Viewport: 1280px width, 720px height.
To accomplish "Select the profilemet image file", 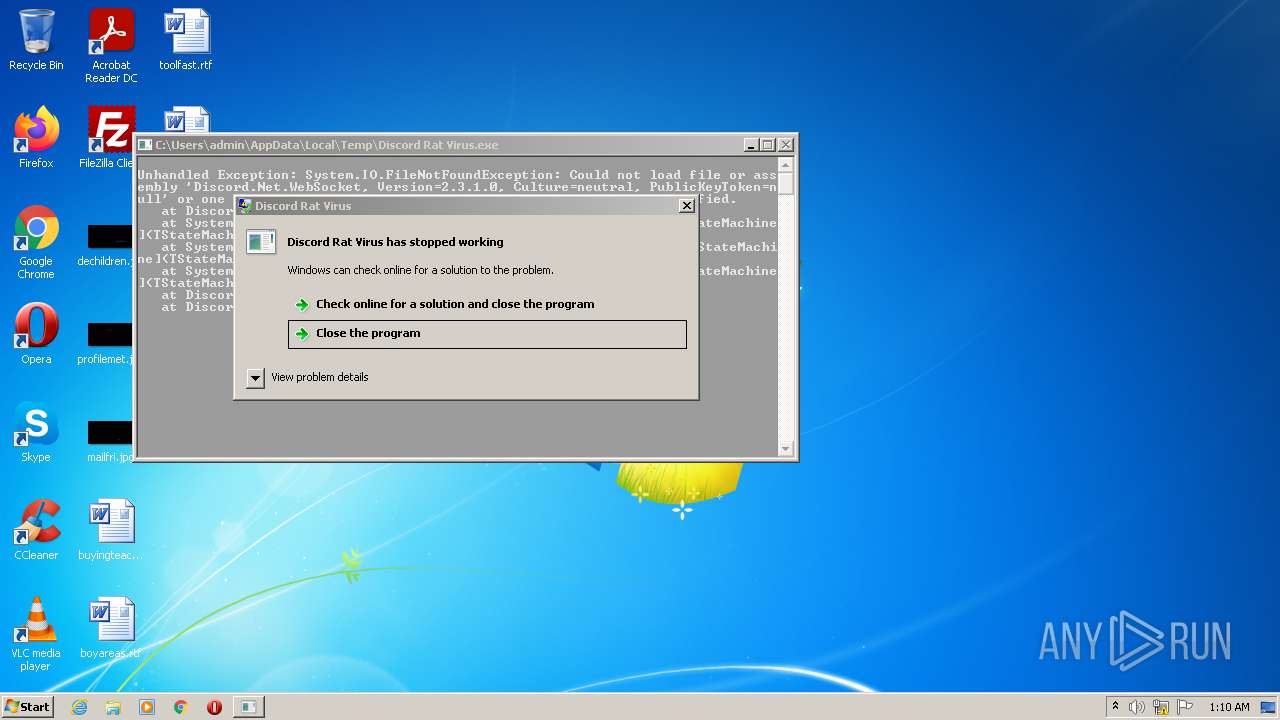I will tap(105, 344).
